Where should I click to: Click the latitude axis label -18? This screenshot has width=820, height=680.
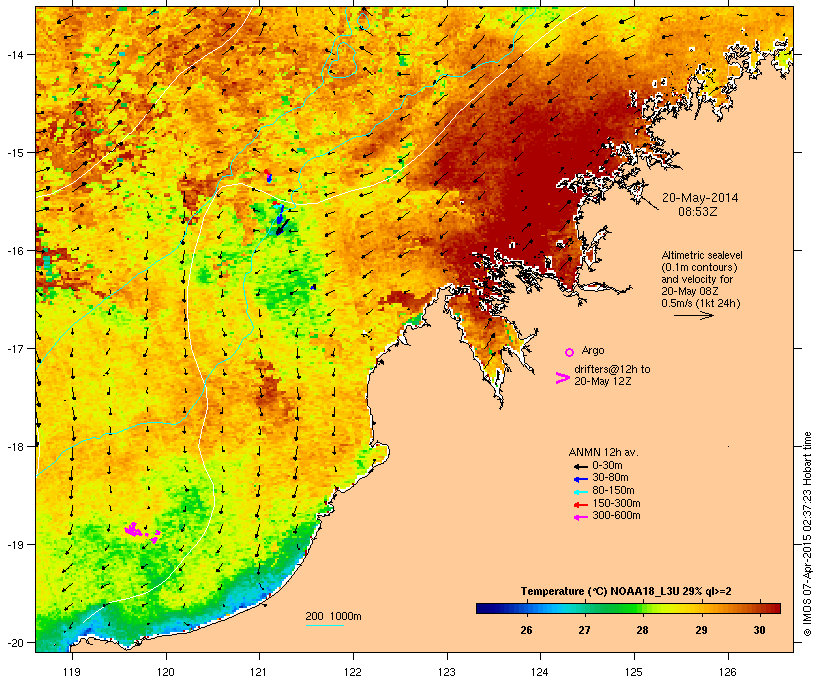point(14,446)
